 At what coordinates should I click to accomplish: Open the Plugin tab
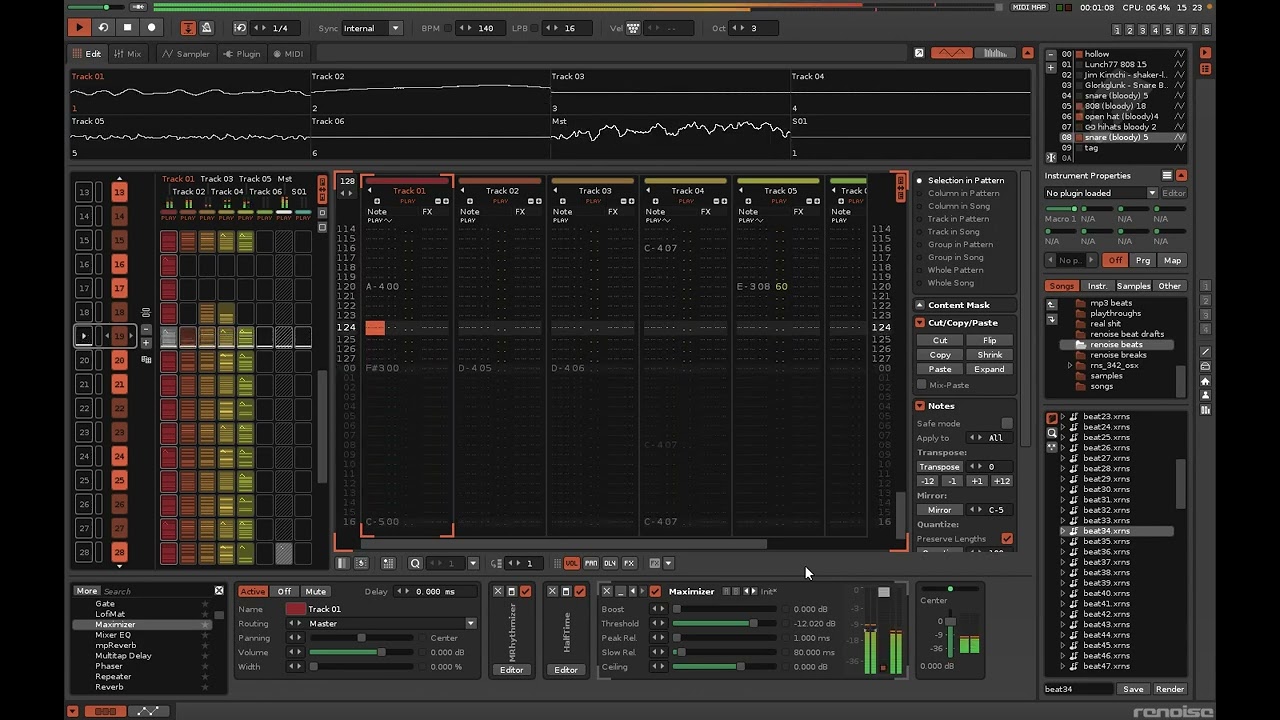[x=241, y=54]
